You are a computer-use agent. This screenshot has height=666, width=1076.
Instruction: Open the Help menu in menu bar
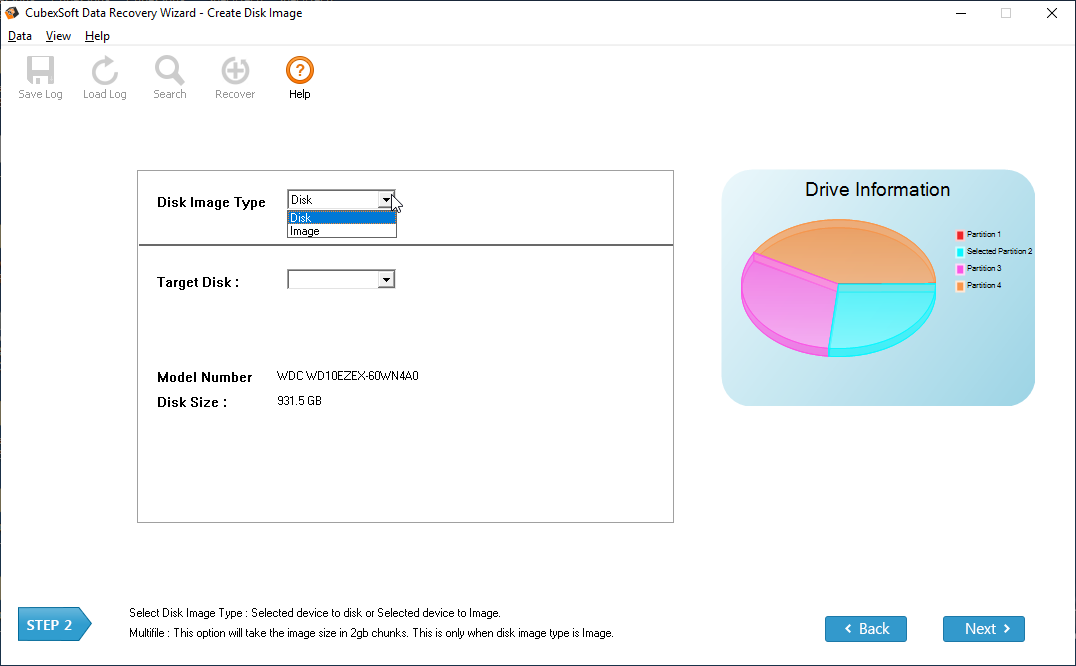click(x=97, y=36)
